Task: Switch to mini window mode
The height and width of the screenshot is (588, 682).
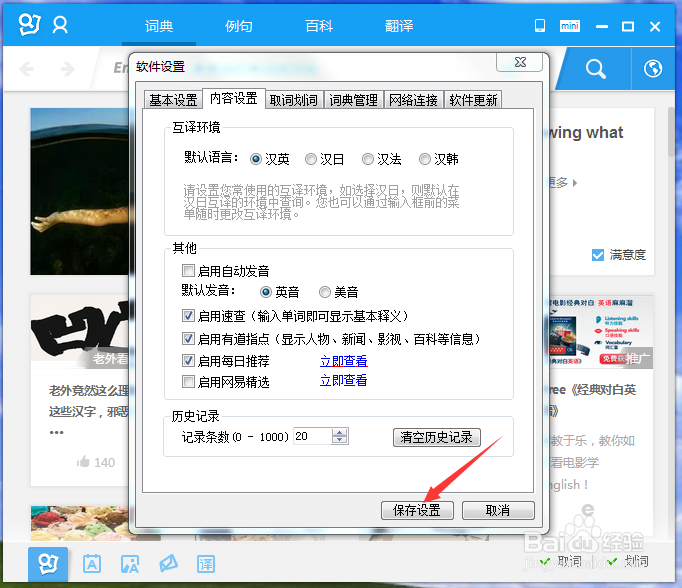Action: [x=569, y=26]
